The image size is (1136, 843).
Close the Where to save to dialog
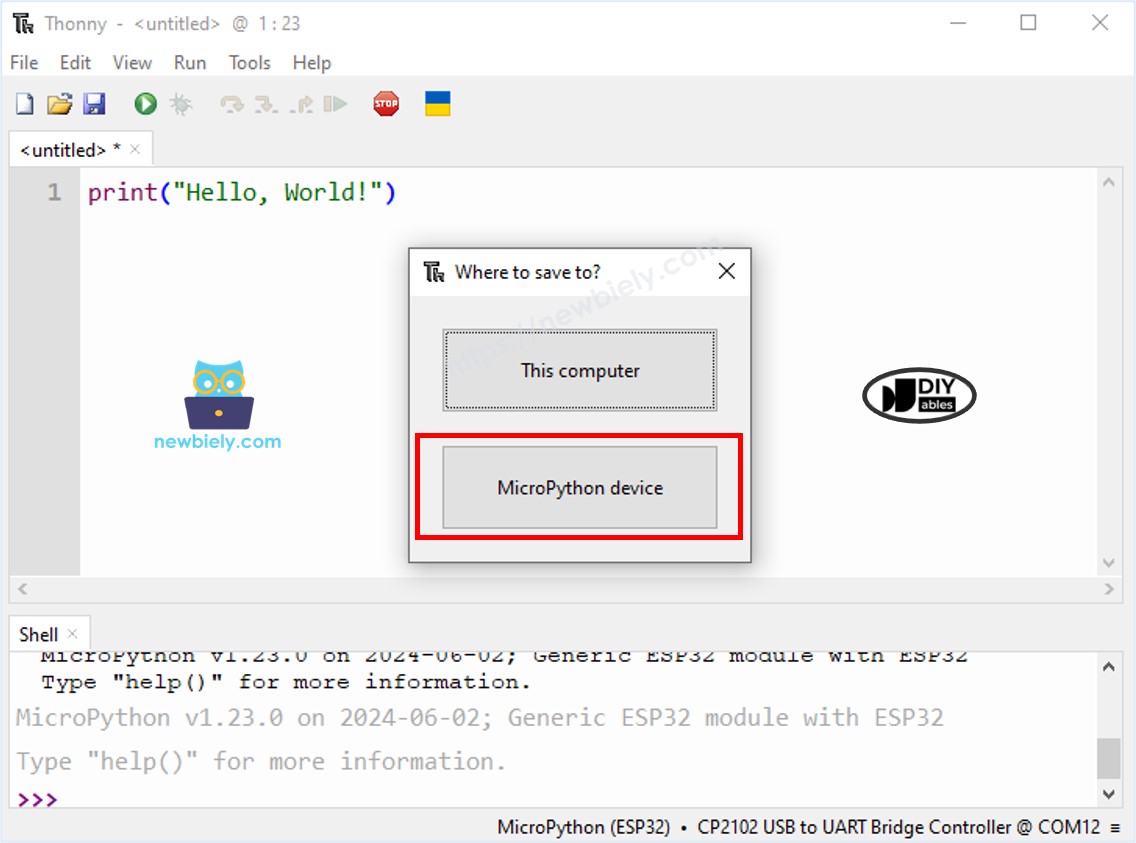pos(726,271)
